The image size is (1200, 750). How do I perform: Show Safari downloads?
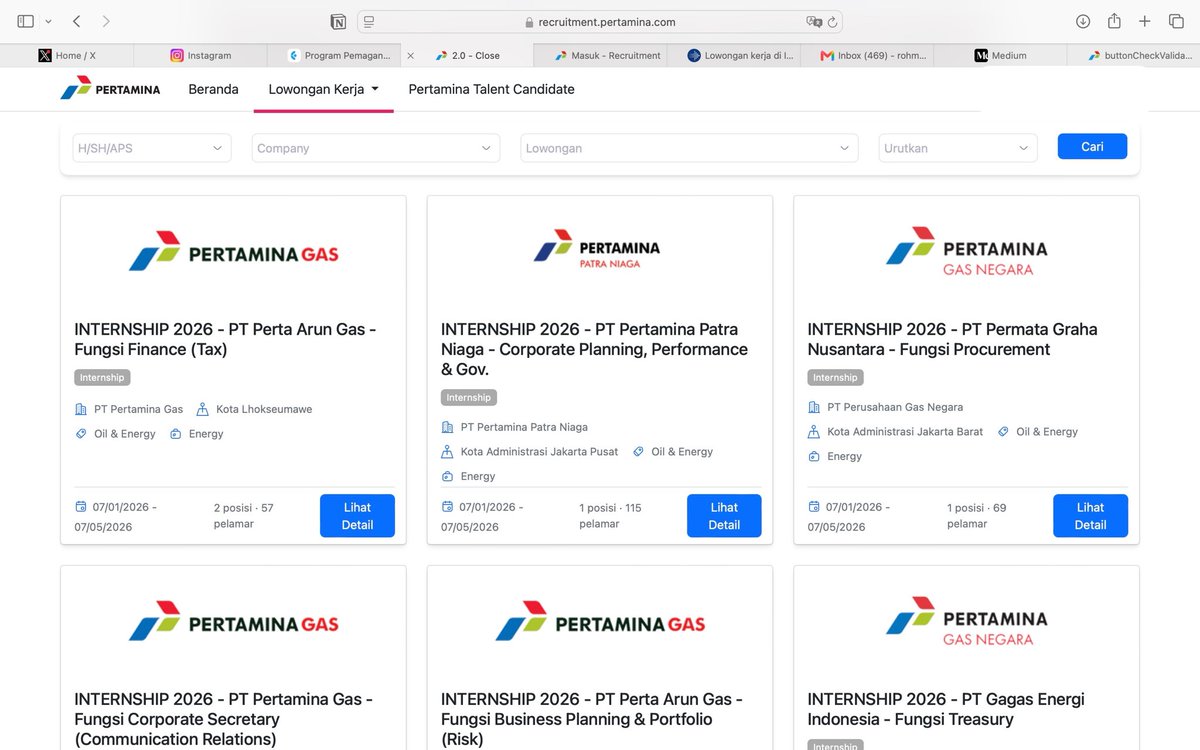(1083, 21)
